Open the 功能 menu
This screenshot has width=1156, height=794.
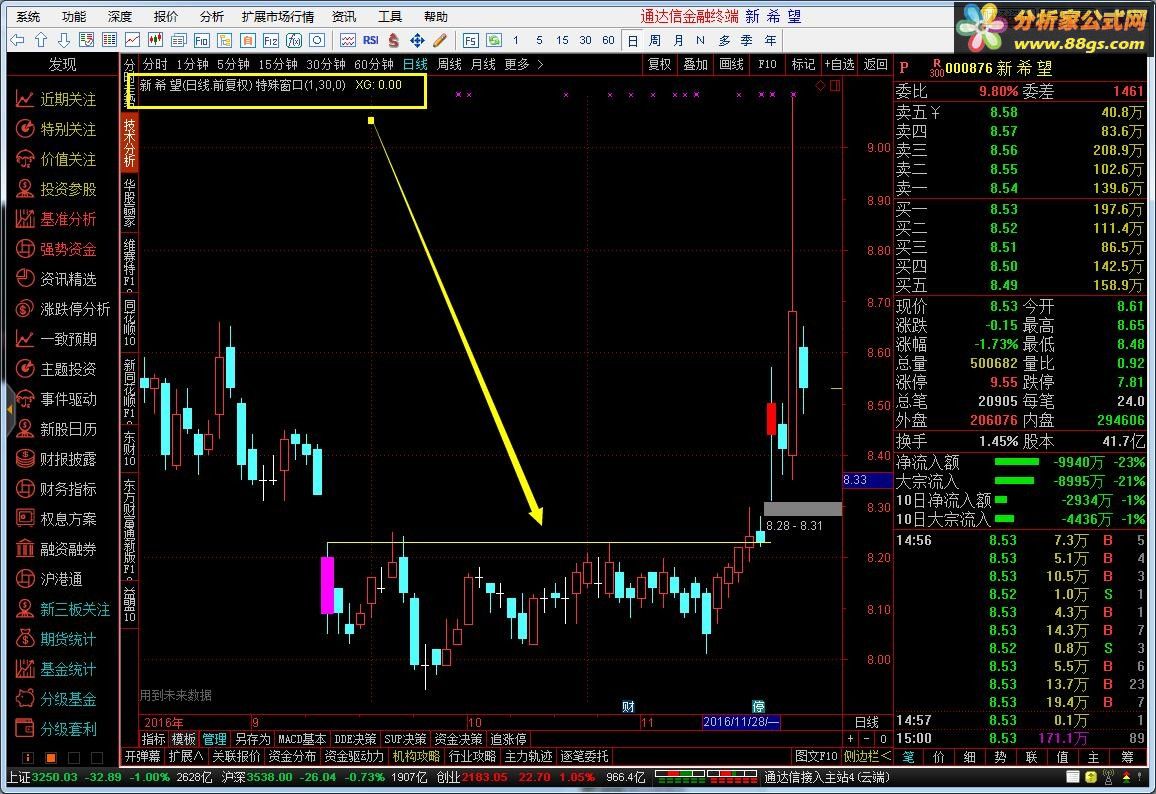[x=74, y=16]
